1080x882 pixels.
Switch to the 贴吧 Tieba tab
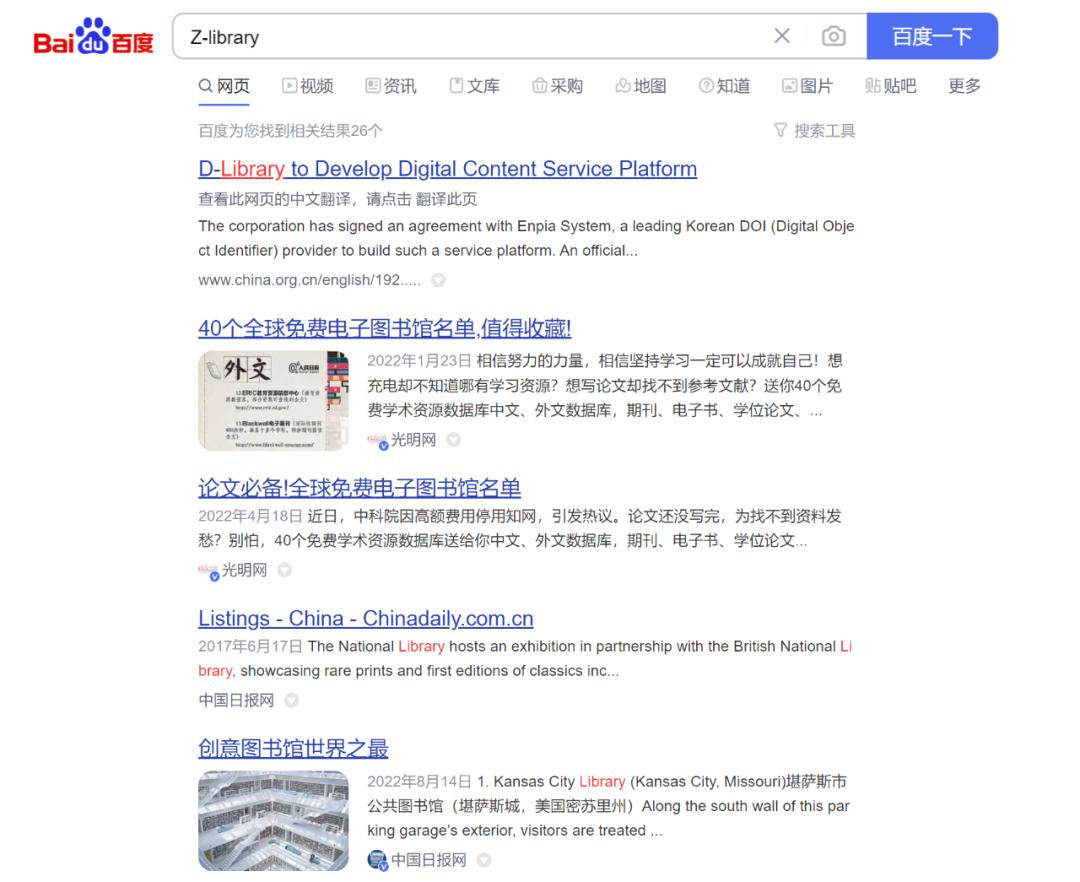[x=891, y=86]
